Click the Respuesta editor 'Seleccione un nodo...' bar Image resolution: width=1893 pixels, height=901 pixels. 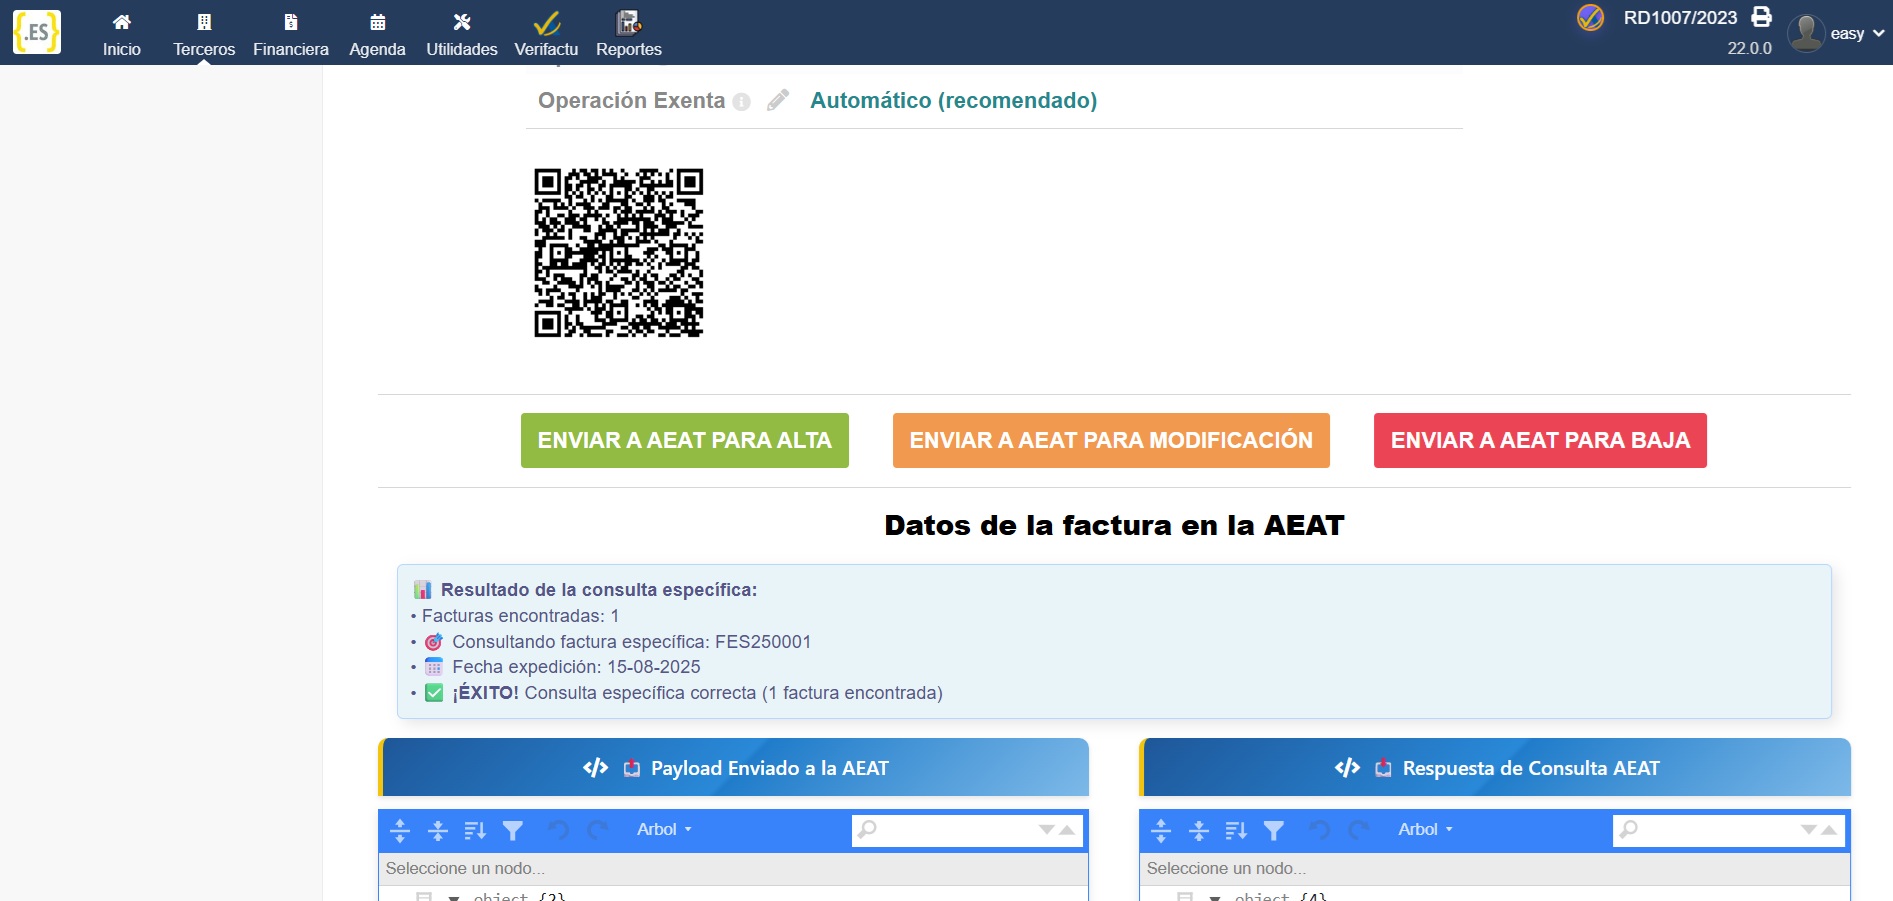pyautogui.click(x=1495, y=869)
